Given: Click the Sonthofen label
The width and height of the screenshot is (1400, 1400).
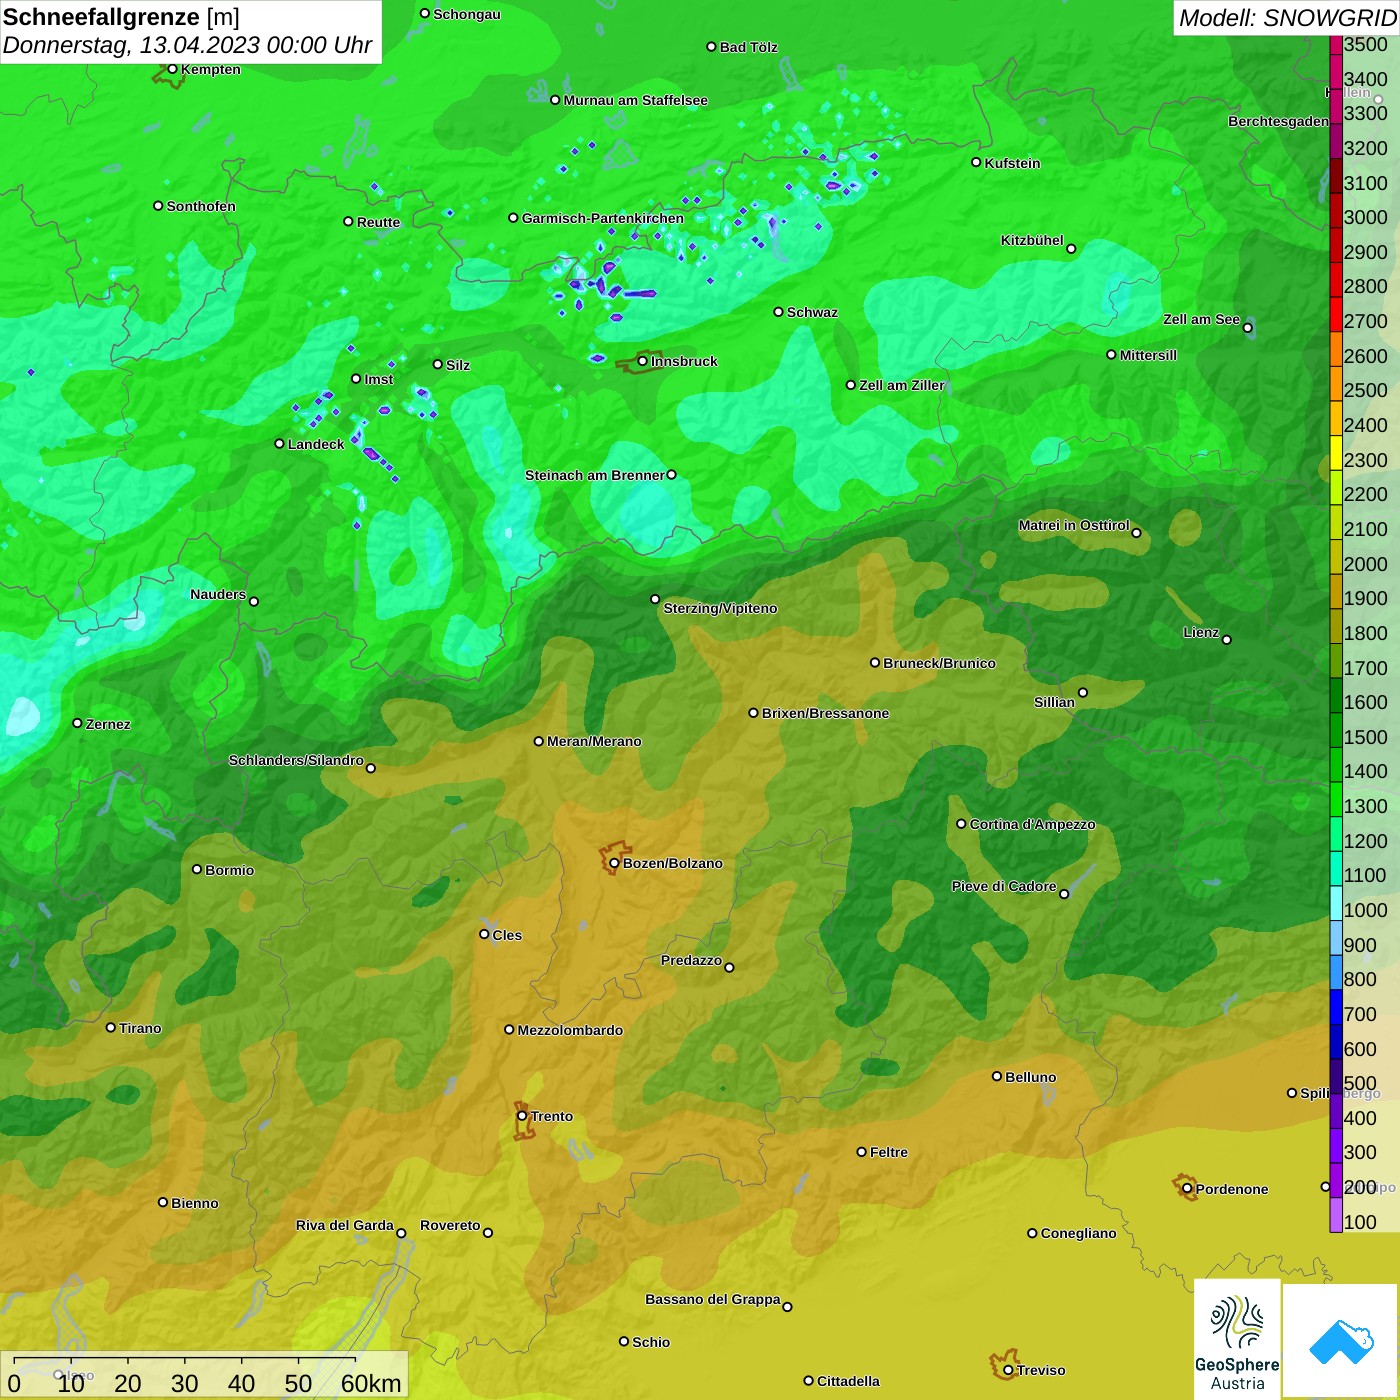Looking at the screenshot, I should coord(201,206).
